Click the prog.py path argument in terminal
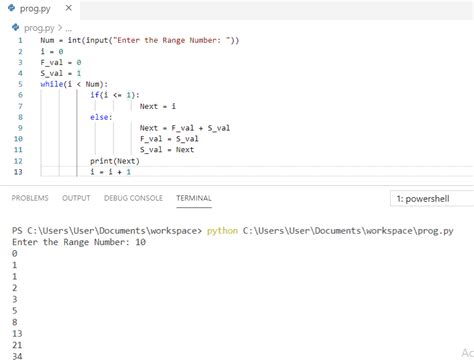This screenshot has height=363, width=474. point(348,231)
